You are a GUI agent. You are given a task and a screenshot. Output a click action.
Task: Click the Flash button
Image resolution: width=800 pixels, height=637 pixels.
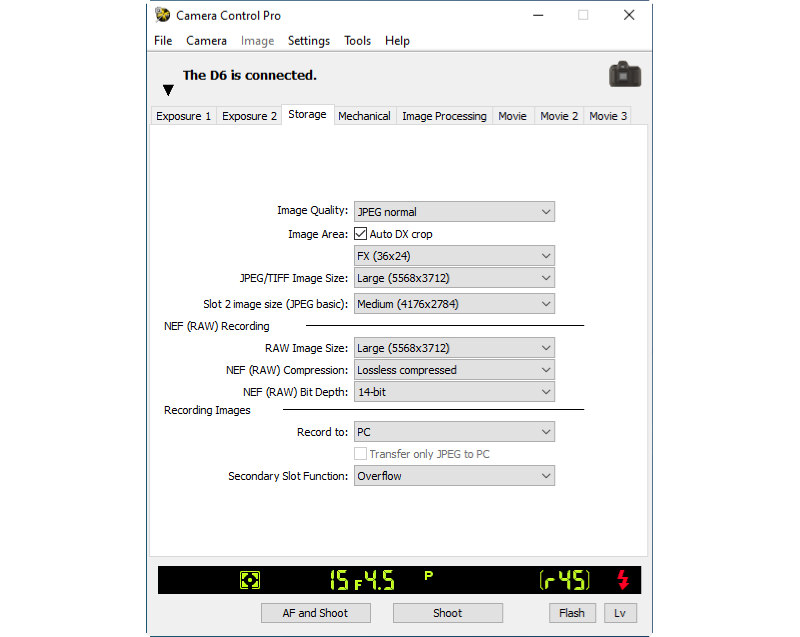[x=572, y=613]
